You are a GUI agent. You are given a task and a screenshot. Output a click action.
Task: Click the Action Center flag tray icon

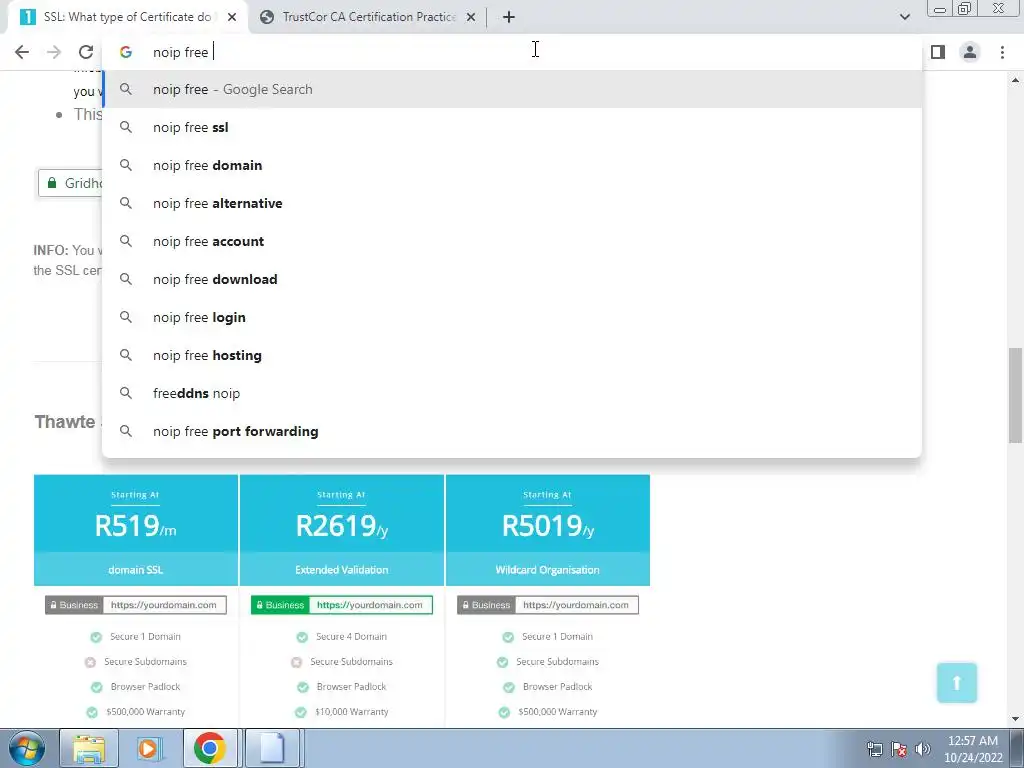pyautogui.click(x=899, y=749)
